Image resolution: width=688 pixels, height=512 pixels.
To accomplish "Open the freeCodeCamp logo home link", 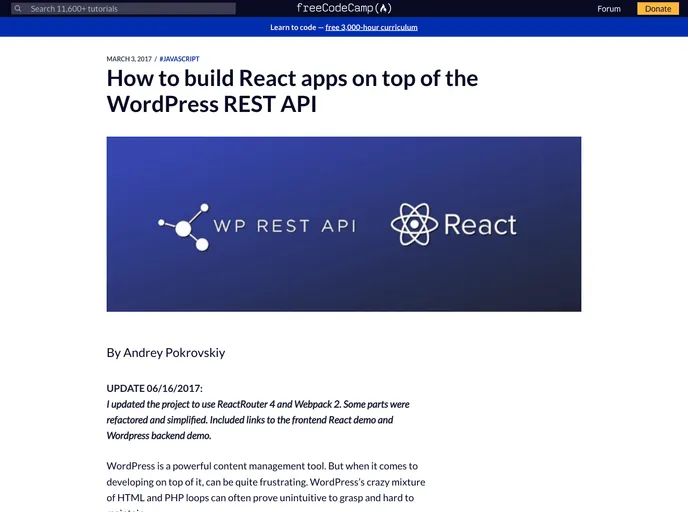I will pyautogui.click(x=344, y=8).
